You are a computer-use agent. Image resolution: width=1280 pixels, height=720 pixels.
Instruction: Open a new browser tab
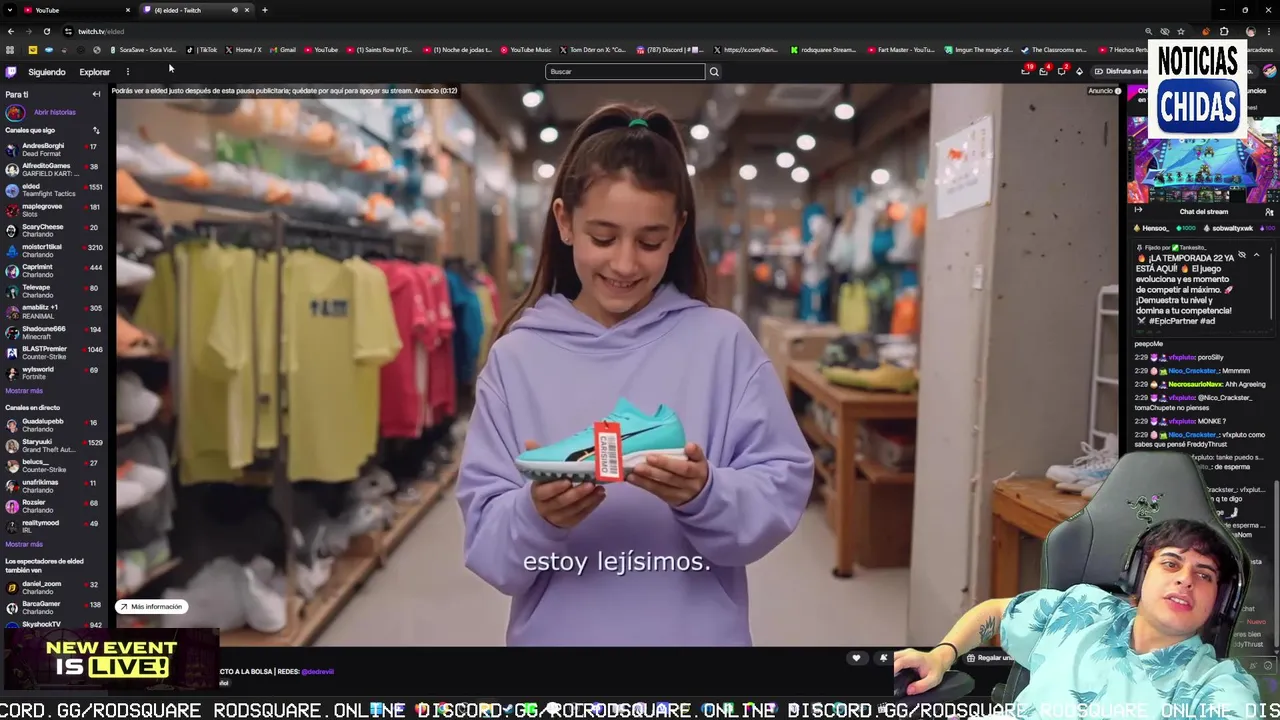[x=264, y=10]
